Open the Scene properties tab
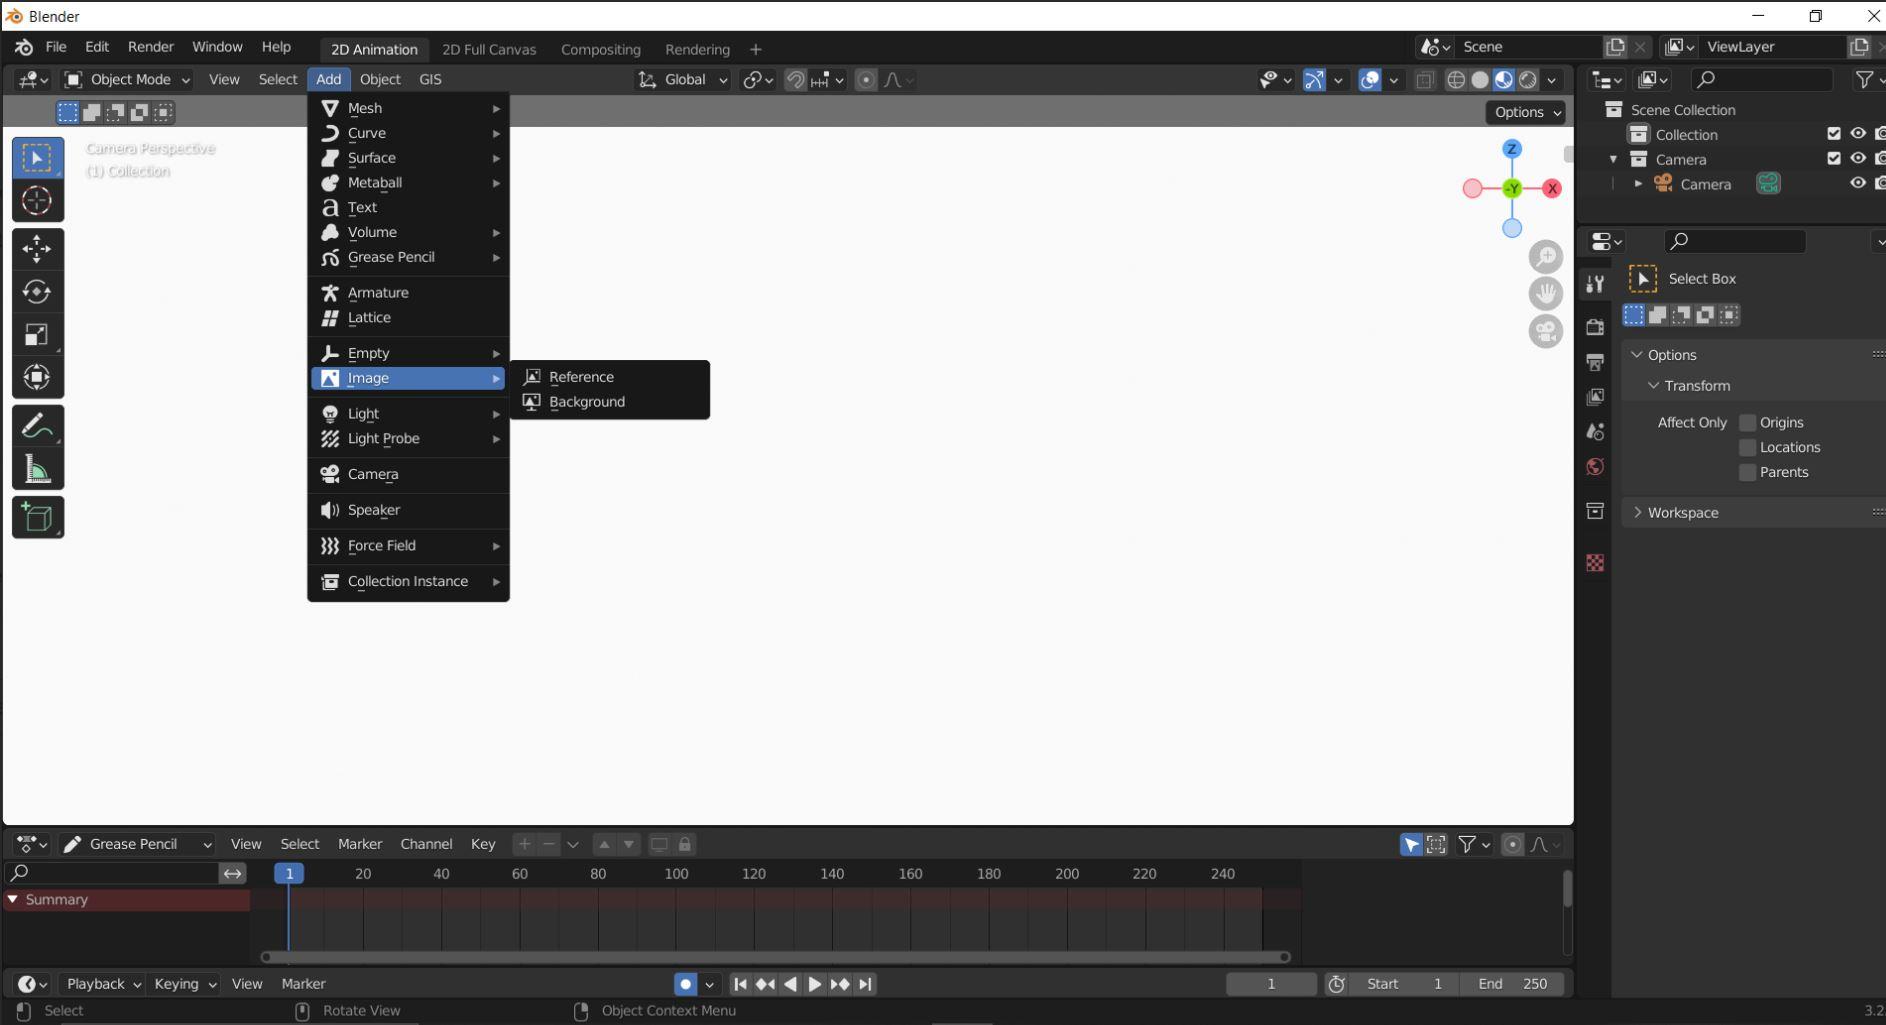 [x=1595, y=432]
